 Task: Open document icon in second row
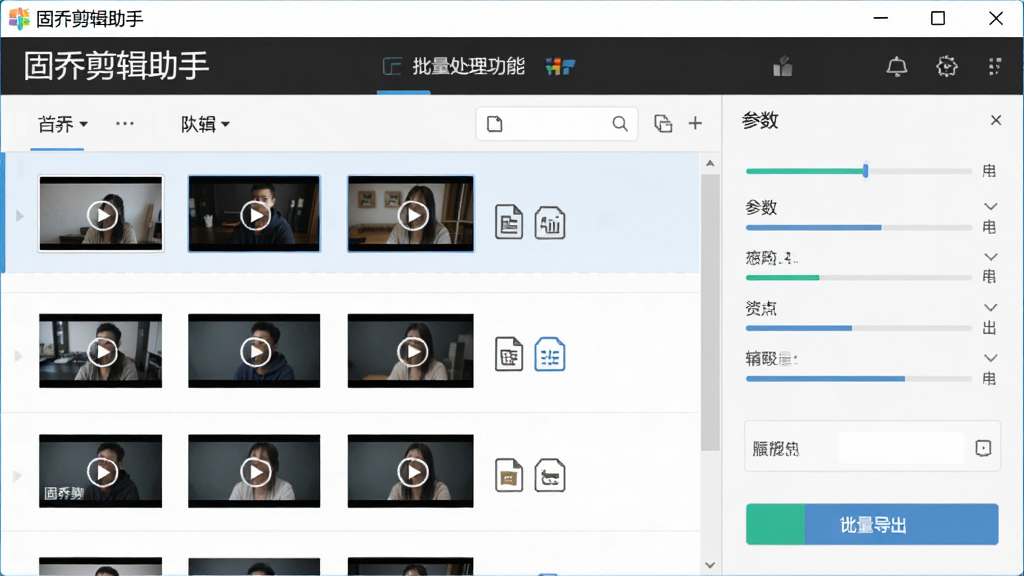click(x=509, y=355)
